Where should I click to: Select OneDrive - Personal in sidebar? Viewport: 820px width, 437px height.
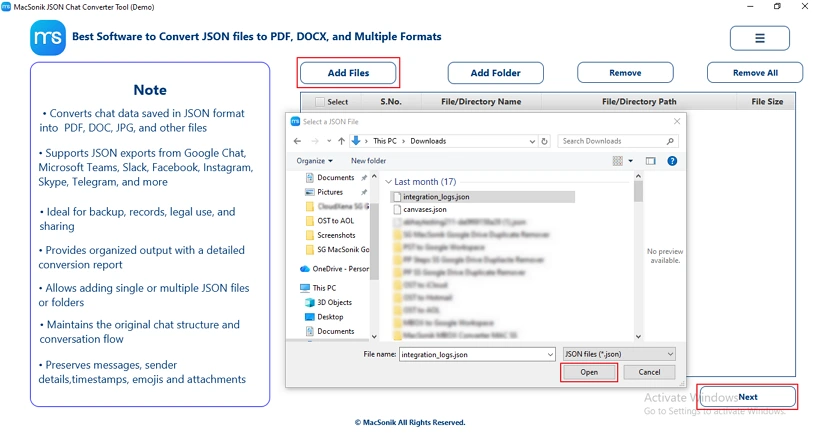pos(340,269)
